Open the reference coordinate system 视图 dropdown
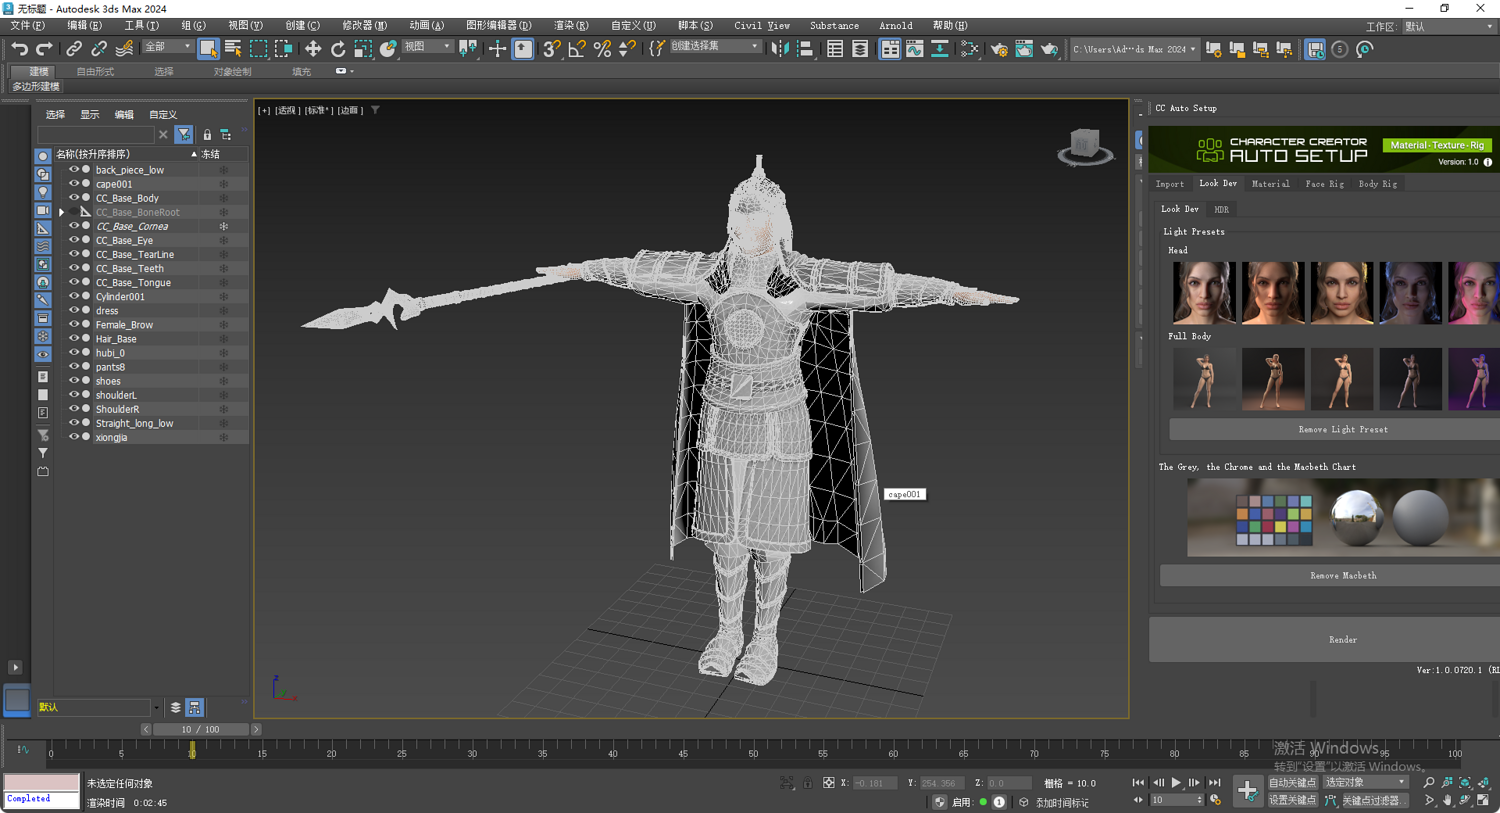1500x813 pixels. [426, 47]
